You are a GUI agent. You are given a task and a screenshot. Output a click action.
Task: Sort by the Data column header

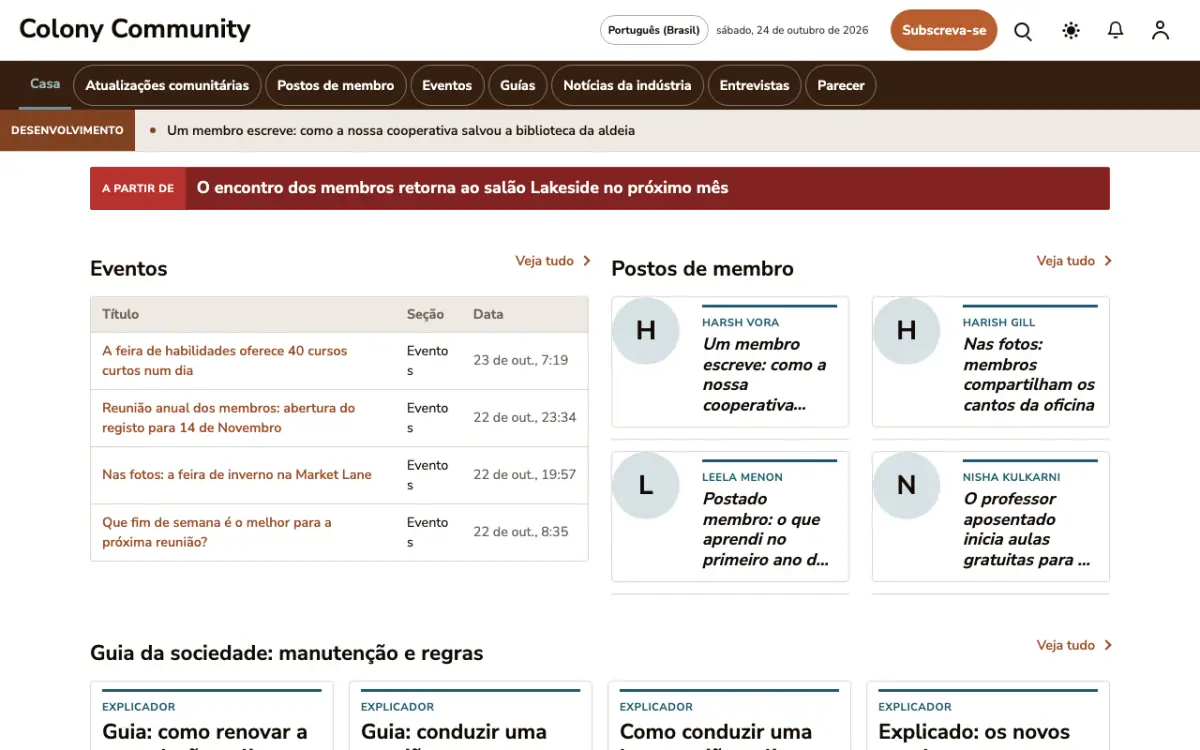488,314
